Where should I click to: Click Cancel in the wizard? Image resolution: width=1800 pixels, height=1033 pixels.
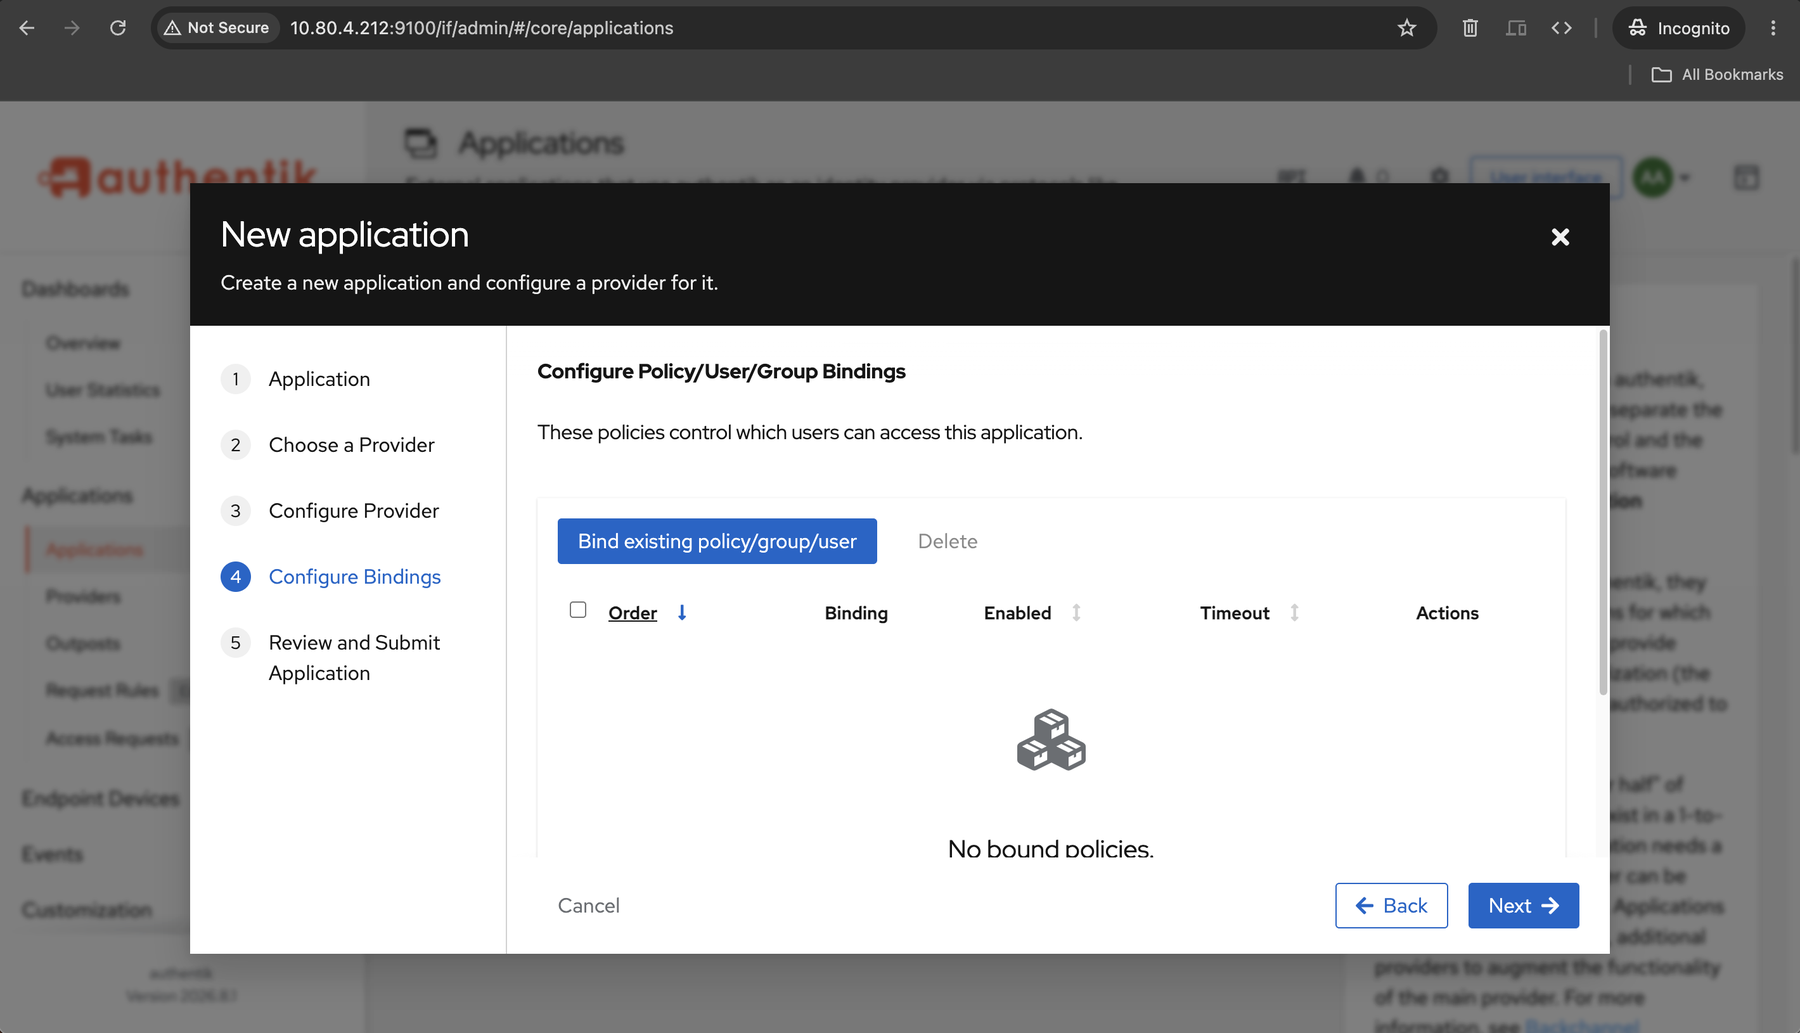tap(589, 906)
